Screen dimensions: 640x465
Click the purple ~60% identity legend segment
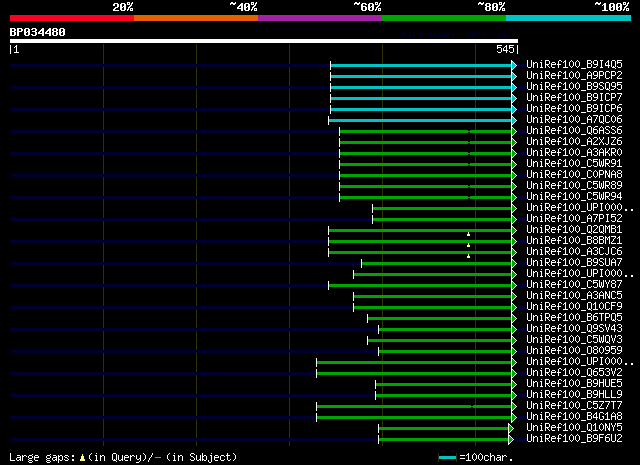point(320,18)
